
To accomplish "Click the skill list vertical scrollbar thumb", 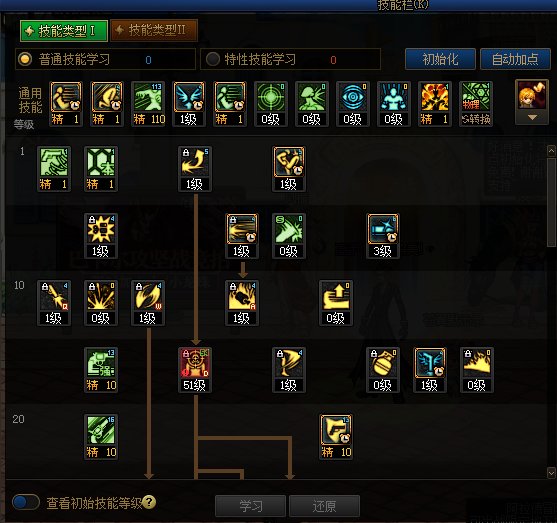I will (x=551, y=203).
